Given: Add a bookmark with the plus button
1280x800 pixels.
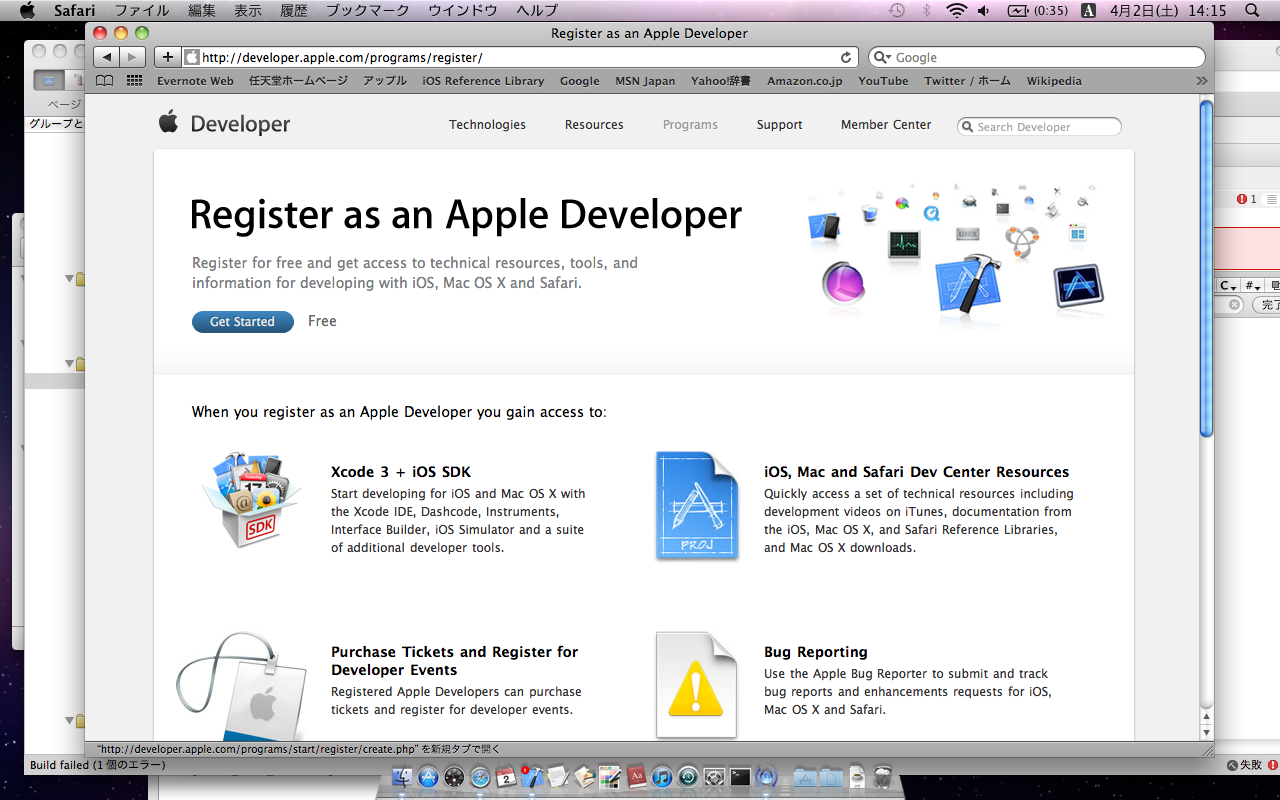Looking at the screenshot, I should (x=167, y=57).
